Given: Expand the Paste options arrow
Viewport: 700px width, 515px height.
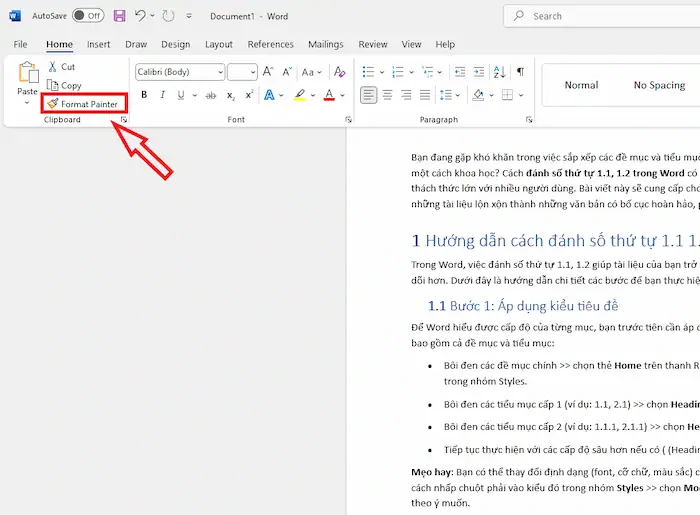Looking at the screenshot, I should (x=27, y=102).
